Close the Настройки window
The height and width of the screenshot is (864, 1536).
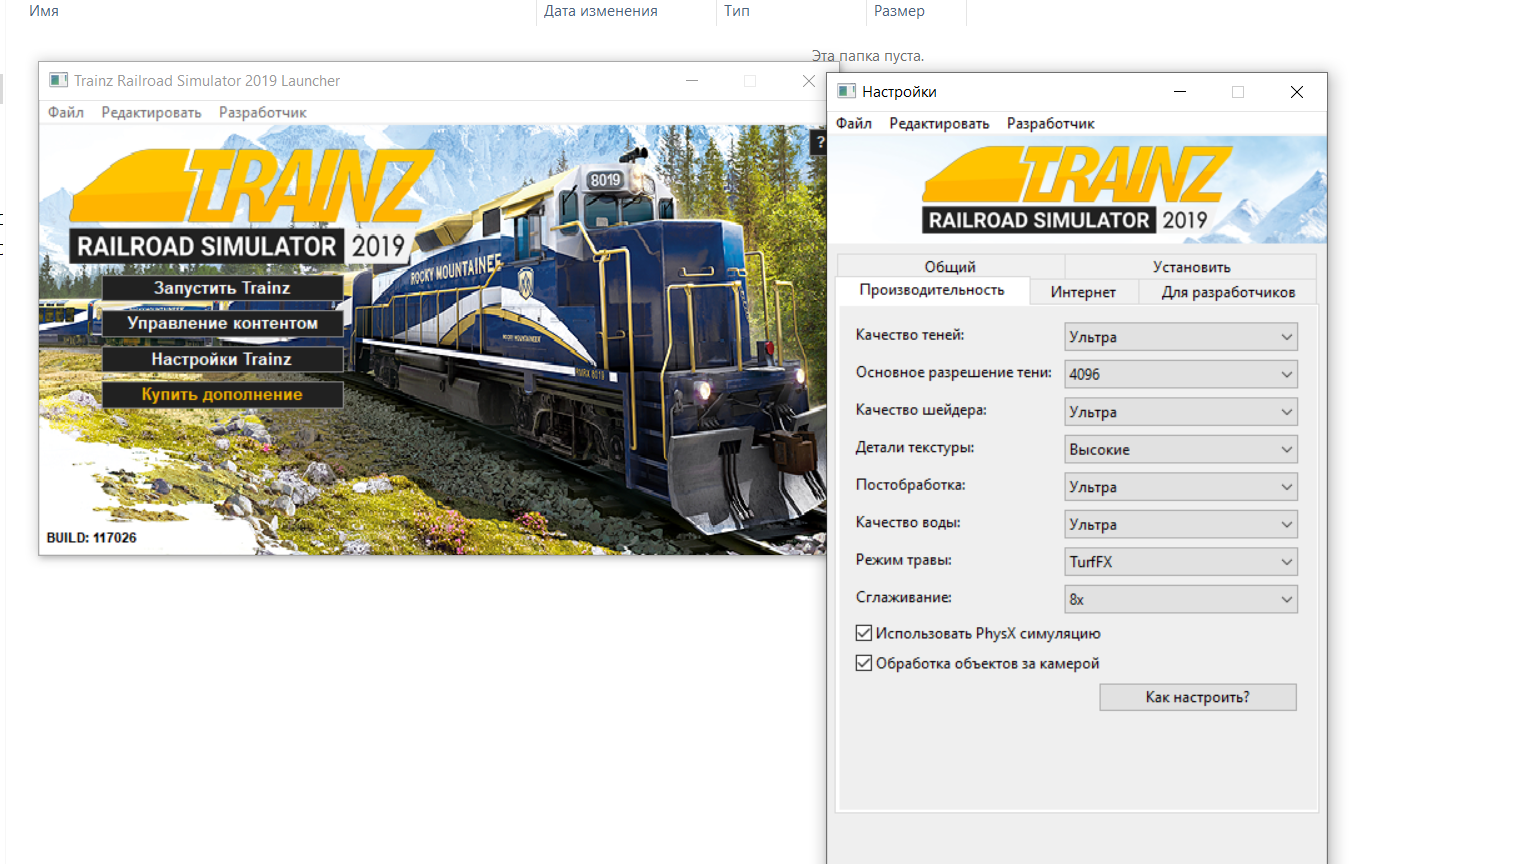(1297, 92)
